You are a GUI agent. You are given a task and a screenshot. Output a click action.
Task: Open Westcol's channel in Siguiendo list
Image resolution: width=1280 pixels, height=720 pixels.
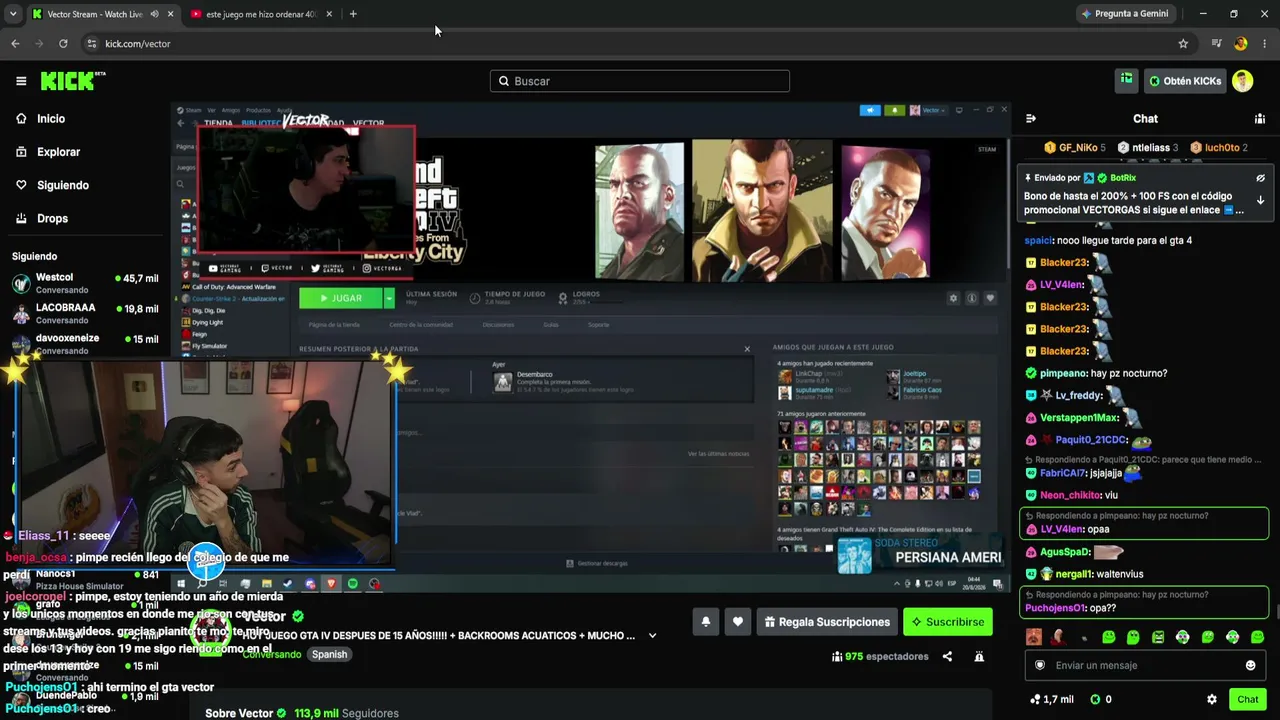click(85, 283)
